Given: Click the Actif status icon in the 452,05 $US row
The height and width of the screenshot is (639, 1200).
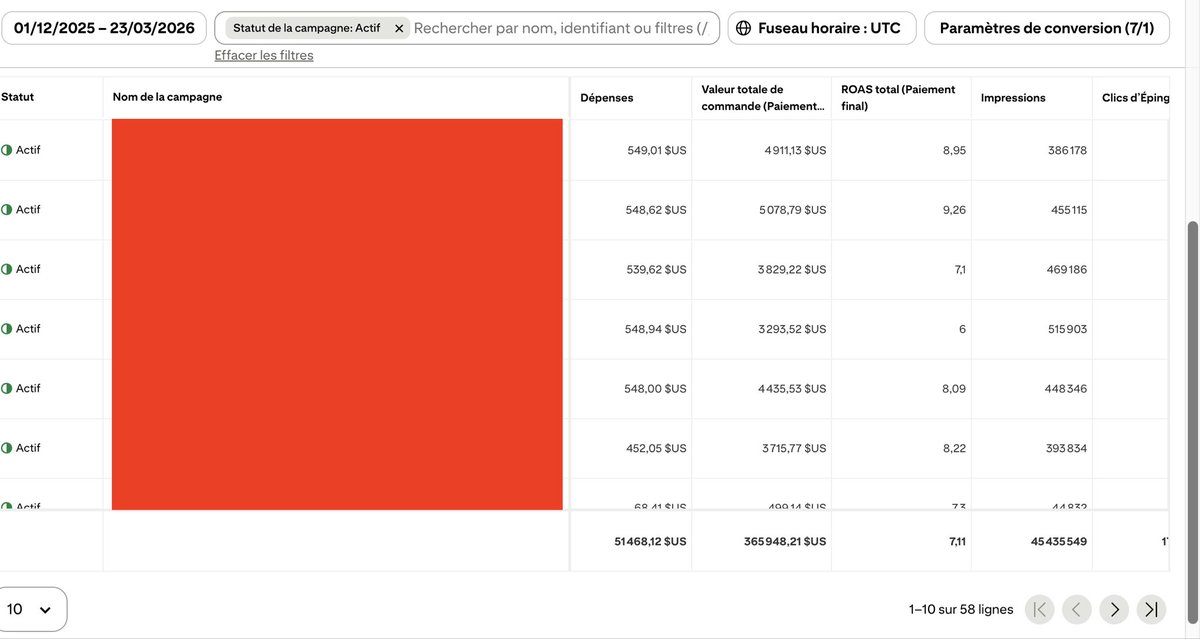Looking at the screenshot, I should pos(7,448).
